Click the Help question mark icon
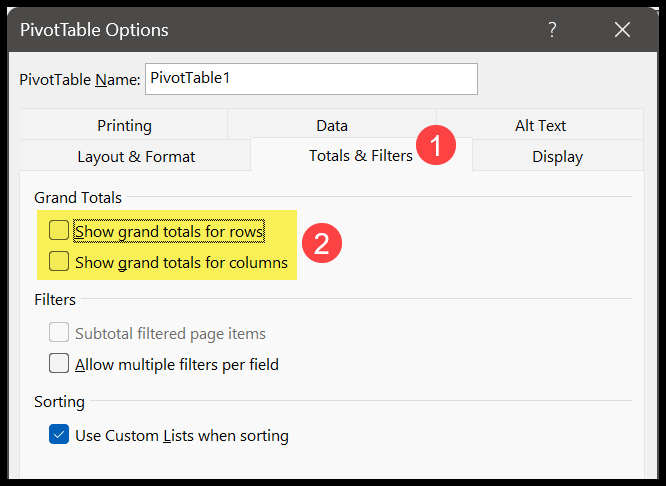The image size is (666, 486). 552,30
